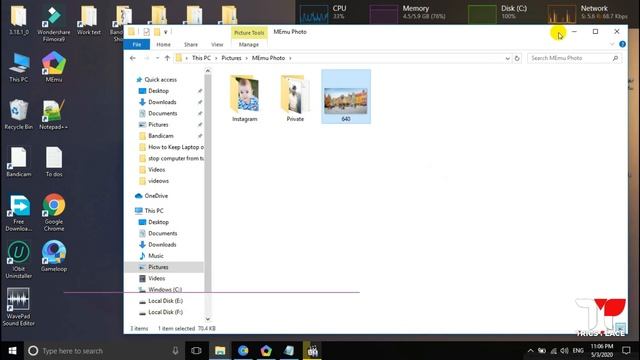The height and width of the screenshot is (360, 640).
Task: Open the Bandicam folder in the sidebar
Action: (160, 136)
